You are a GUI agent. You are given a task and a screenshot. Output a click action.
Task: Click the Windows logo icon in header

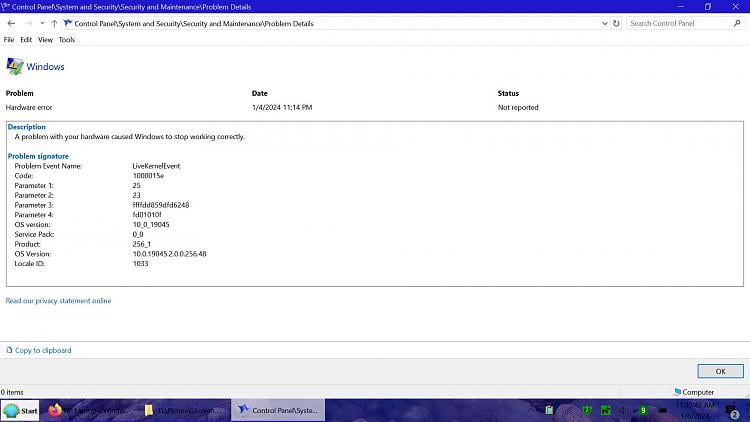[14, 67]
